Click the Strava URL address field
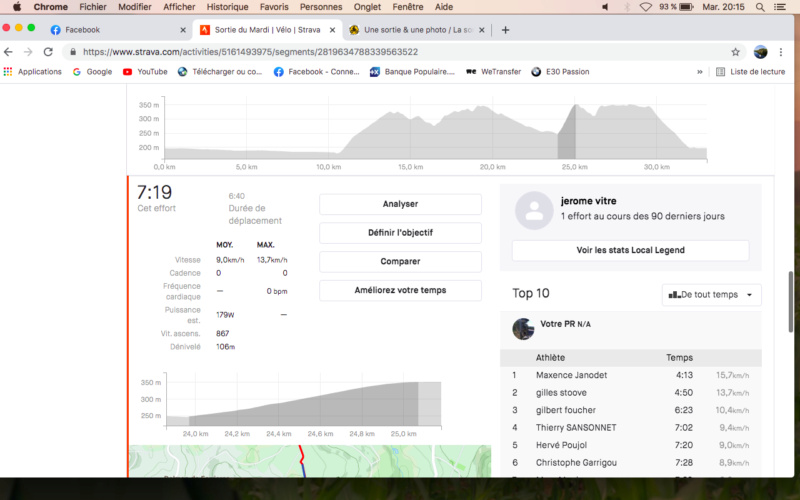Viewport: 800px width, 500px height. click(403, 52)
